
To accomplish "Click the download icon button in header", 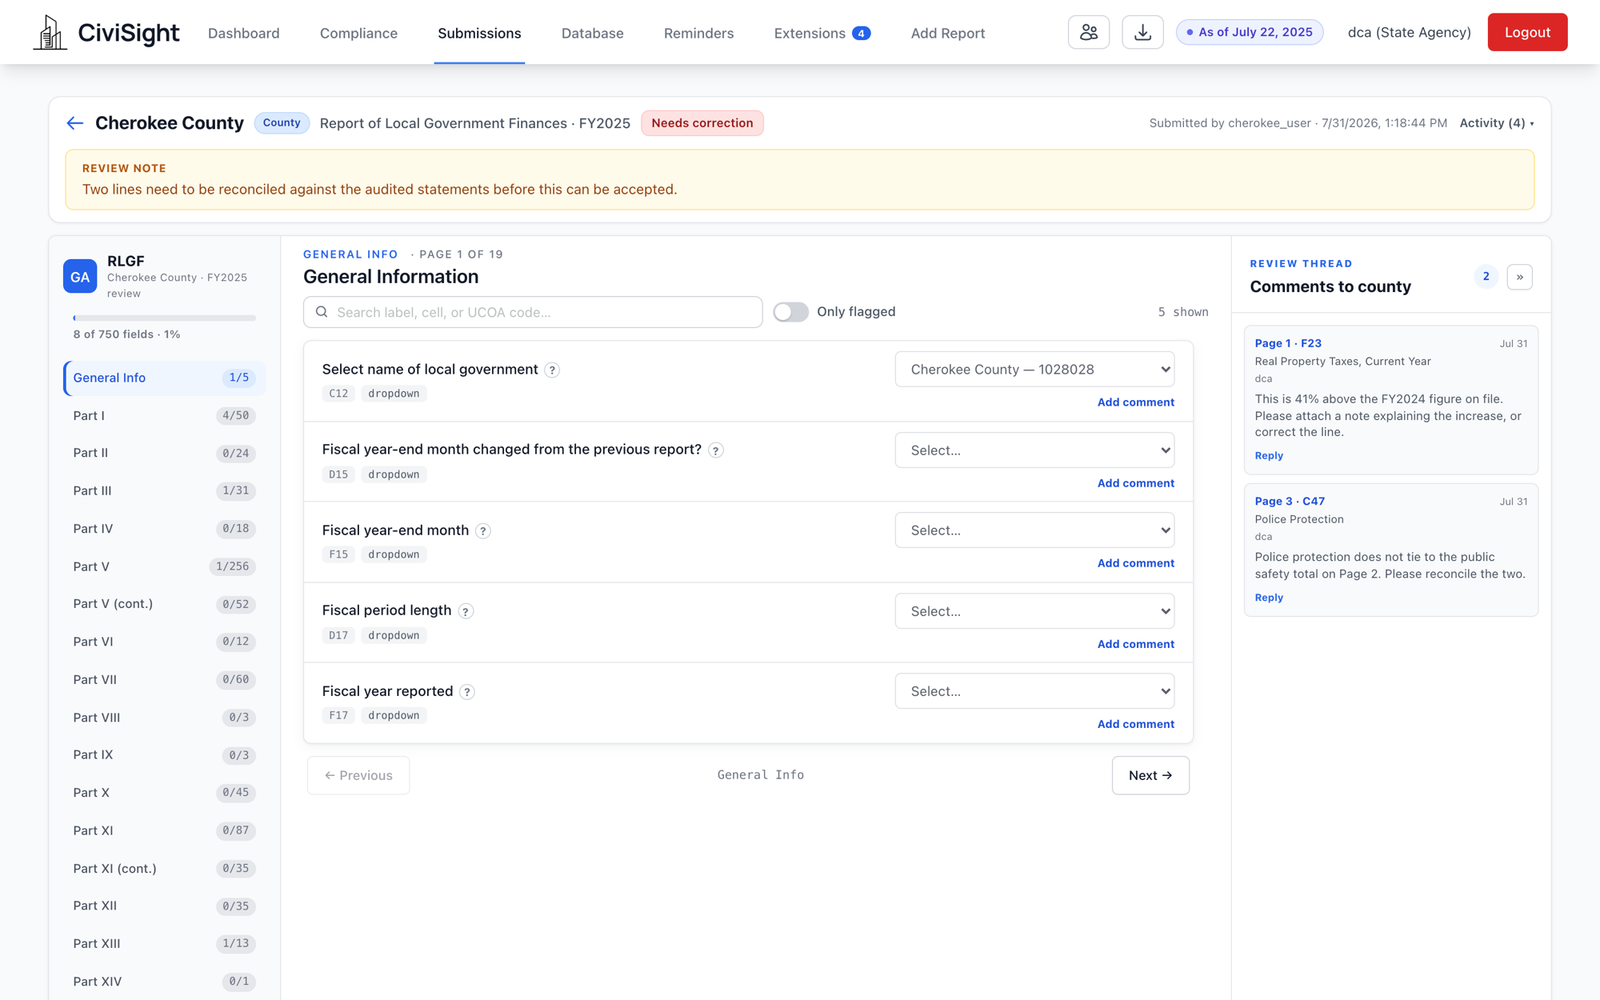I will point(1143,32).
